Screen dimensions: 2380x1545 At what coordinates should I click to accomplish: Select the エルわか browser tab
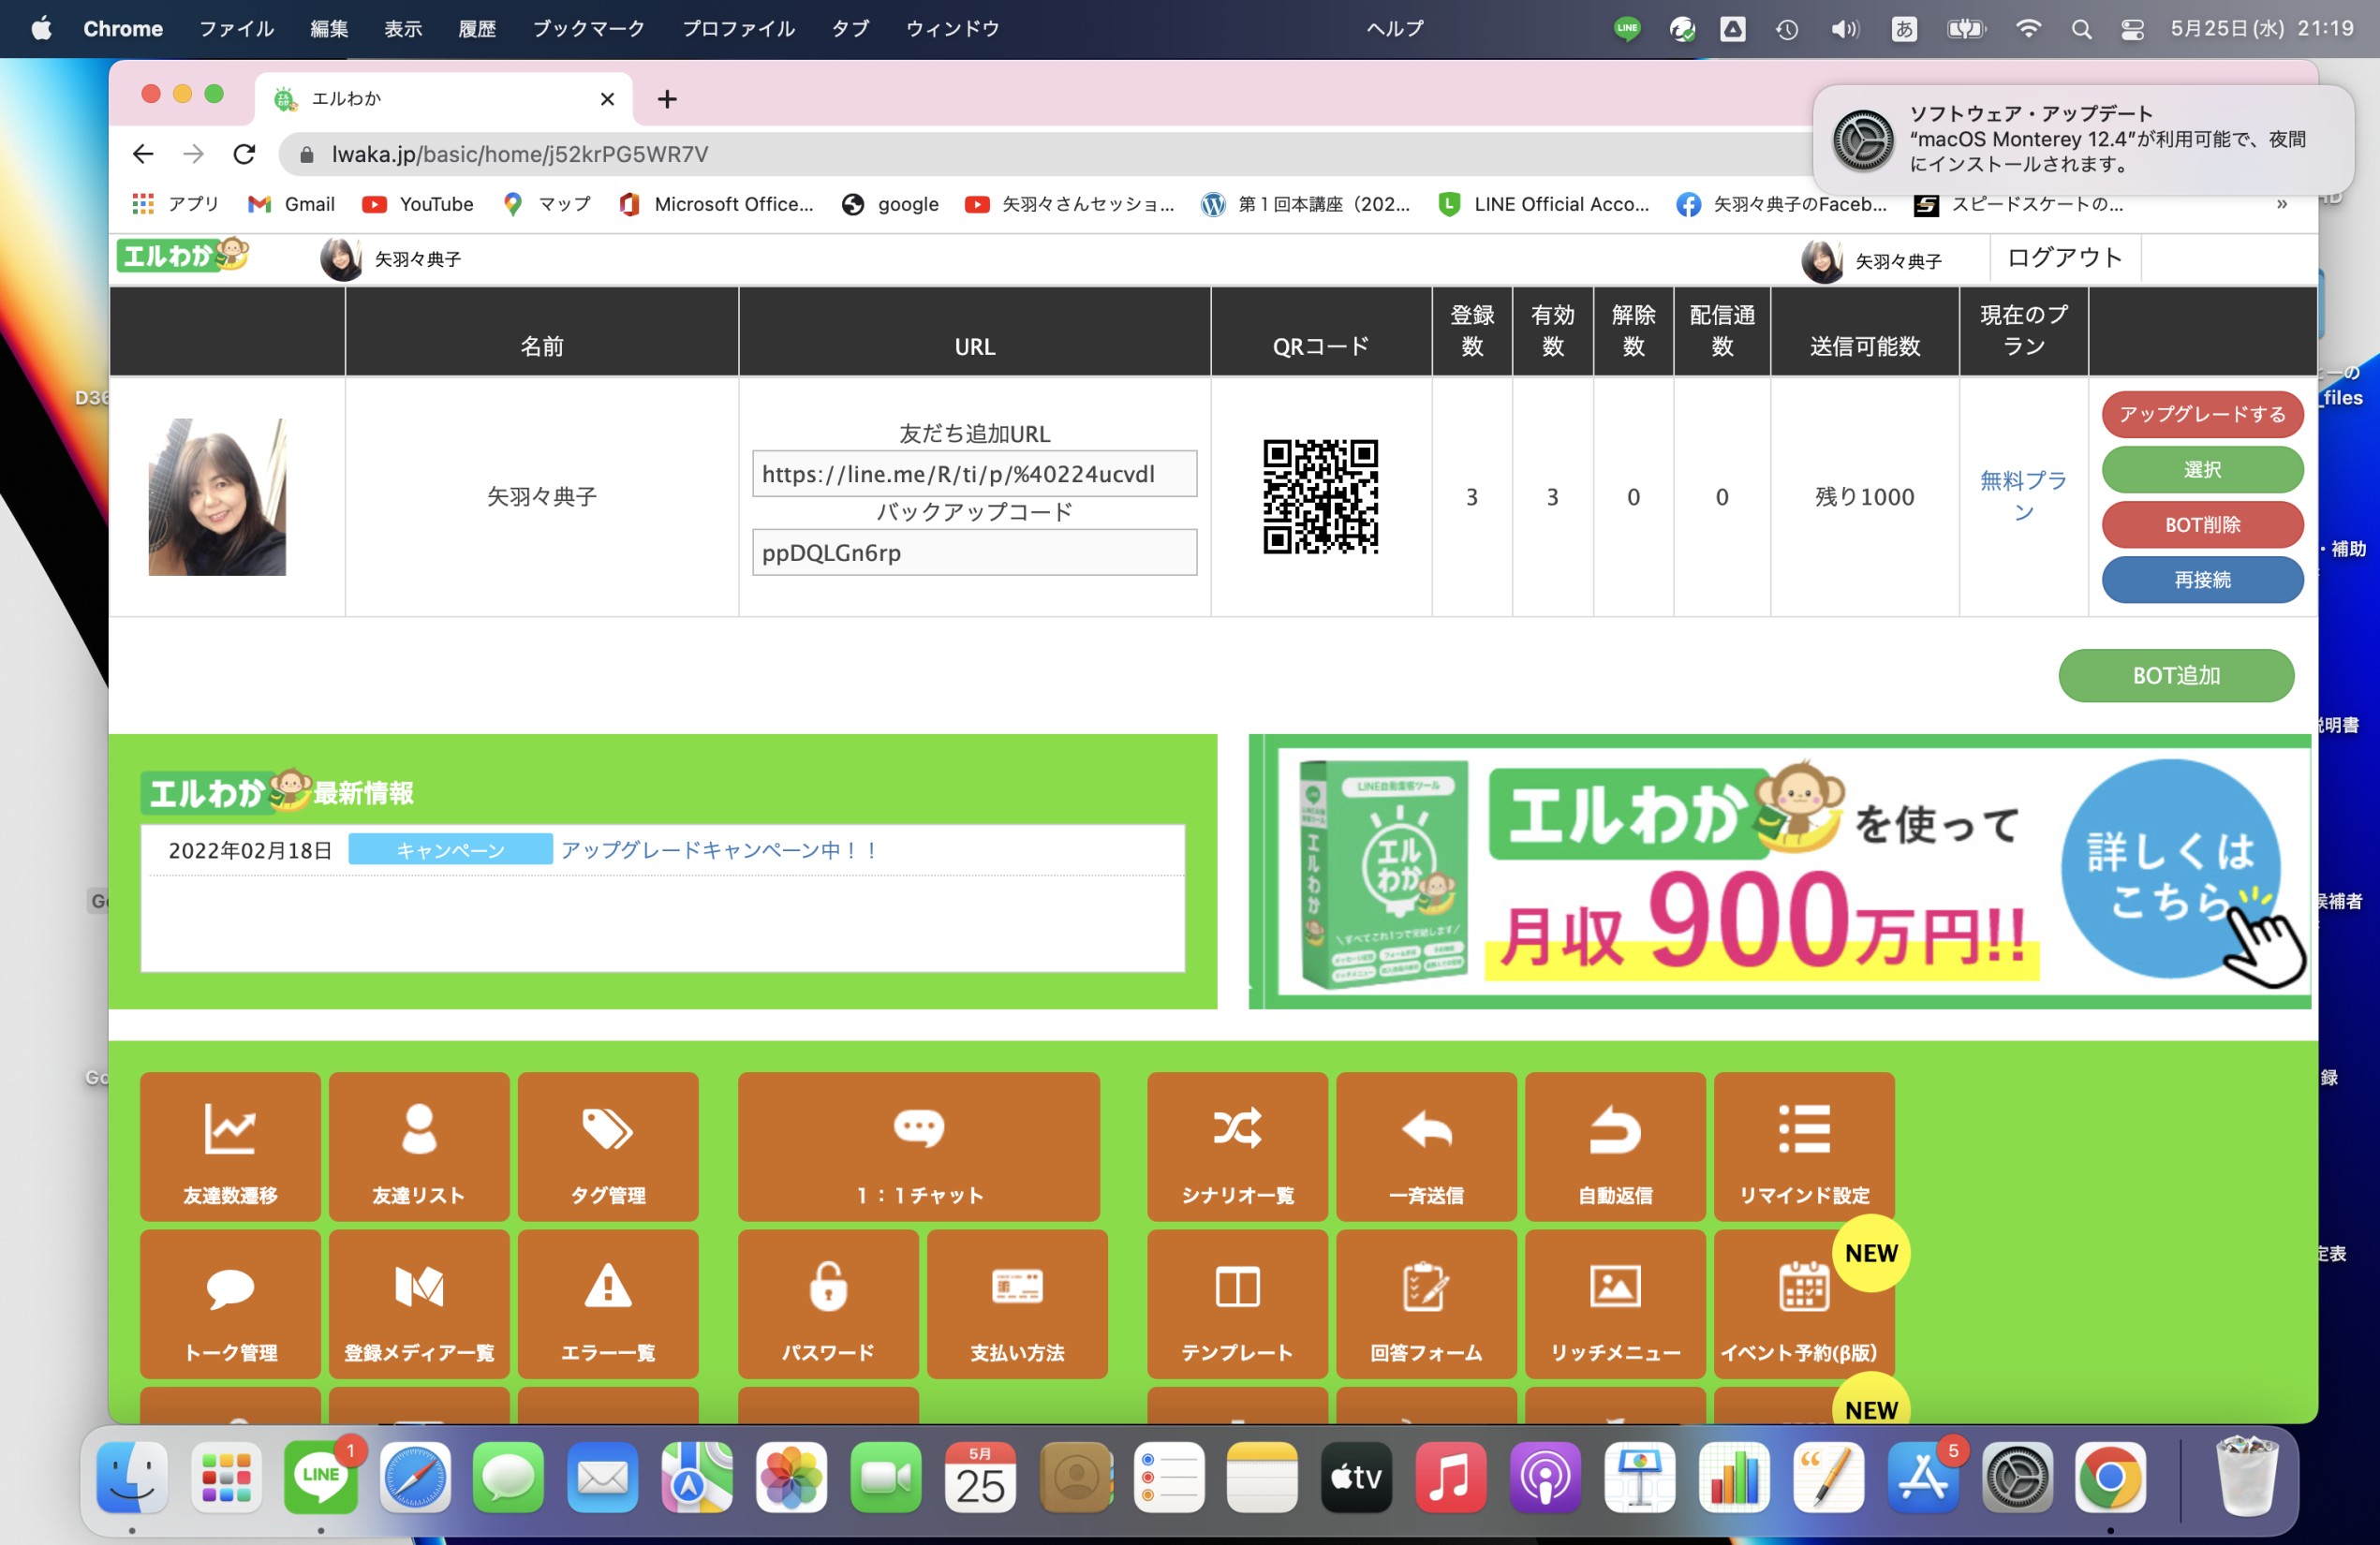(x=444, y=98)
